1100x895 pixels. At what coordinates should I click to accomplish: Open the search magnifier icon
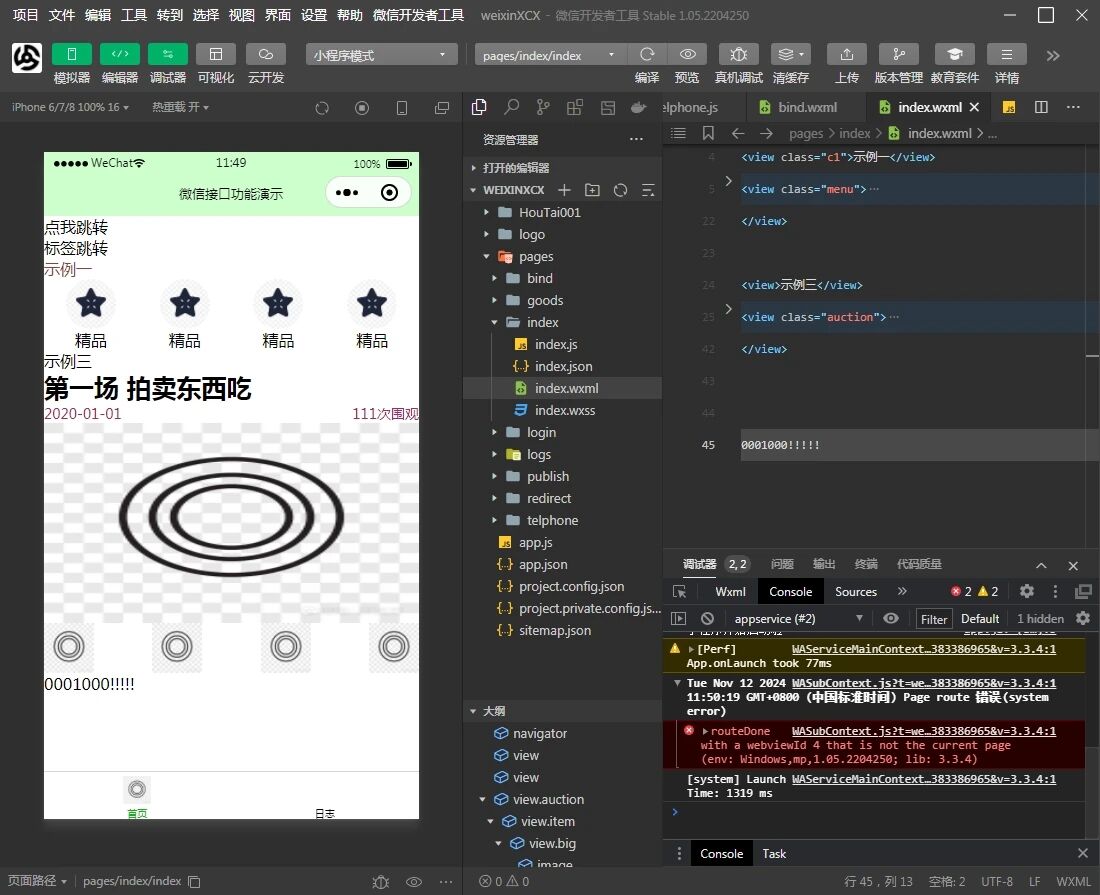click(x=511, y=107)
